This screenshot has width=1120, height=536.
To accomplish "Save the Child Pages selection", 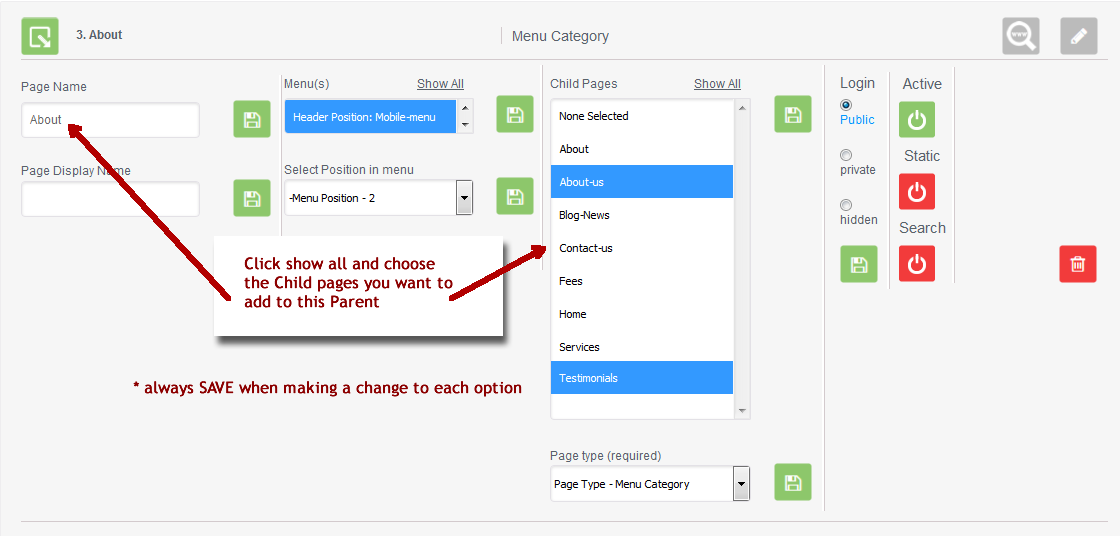I will click(792, 114).
